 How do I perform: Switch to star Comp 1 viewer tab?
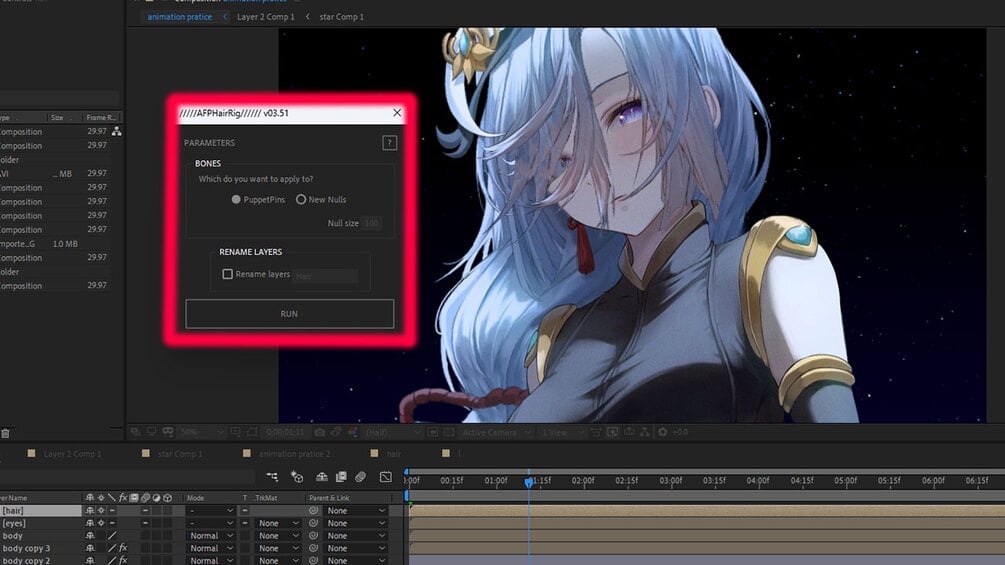(x=342, y=17)
